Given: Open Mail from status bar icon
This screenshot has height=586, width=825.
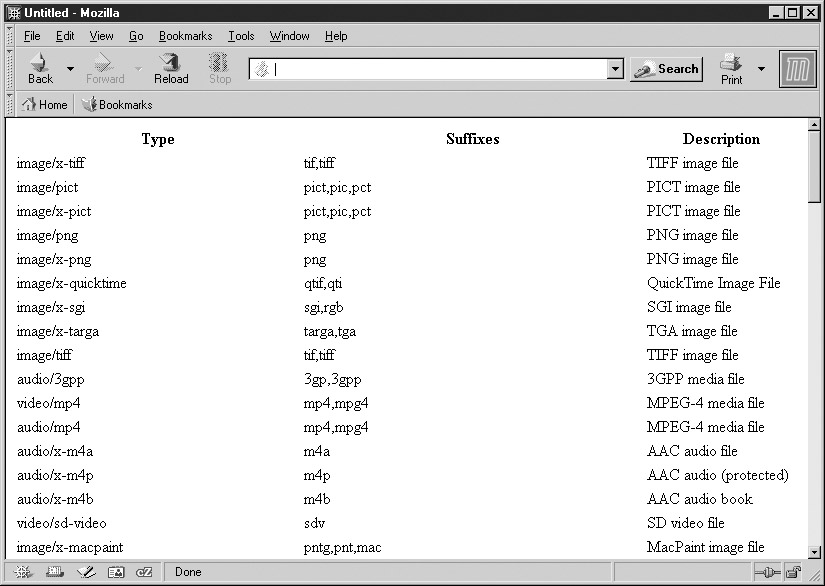Looking at the screenshot, I should click(x=54, y=572).
